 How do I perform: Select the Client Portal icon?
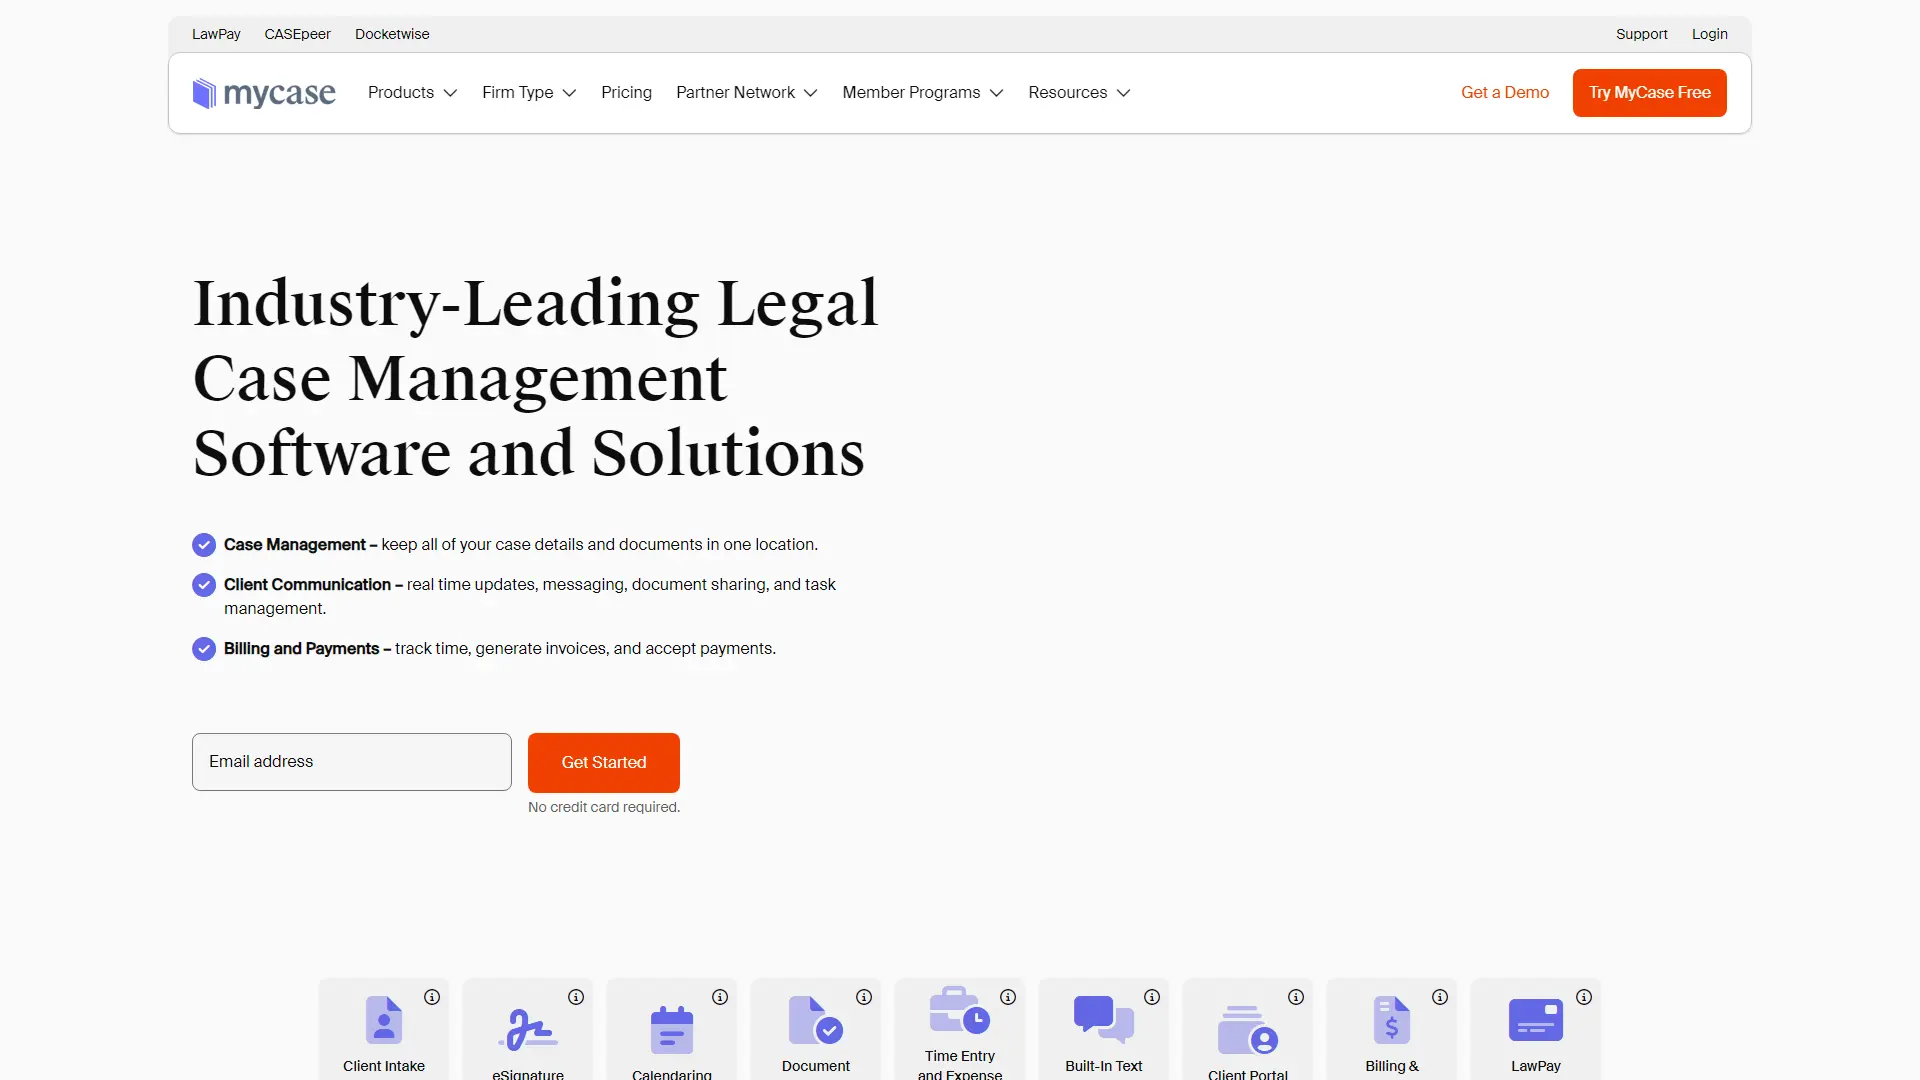(x=1247, y=1026)
